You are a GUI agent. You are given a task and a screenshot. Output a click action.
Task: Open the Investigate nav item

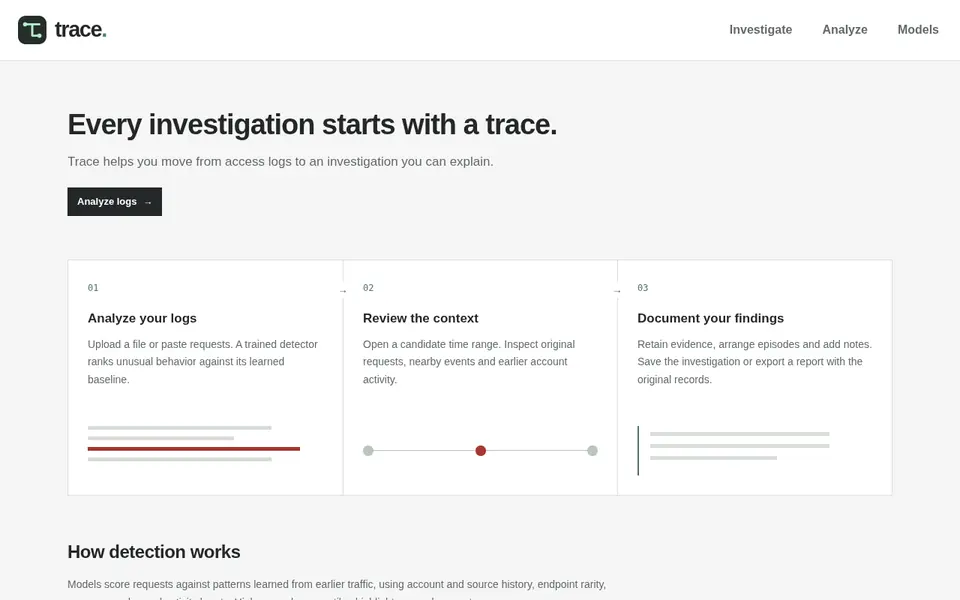pyautogui.click(x=760, y=29)
